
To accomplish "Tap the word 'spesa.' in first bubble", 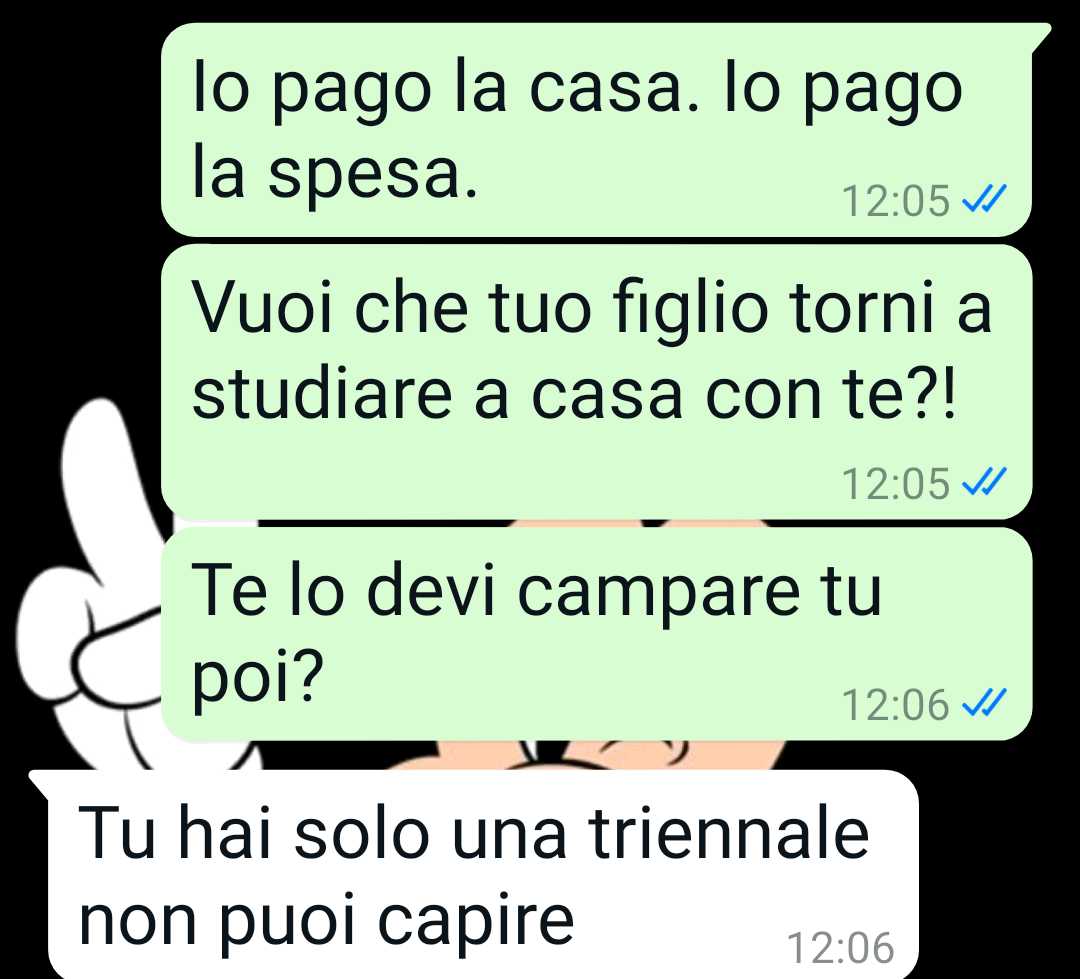I will (x=373, y=176).
